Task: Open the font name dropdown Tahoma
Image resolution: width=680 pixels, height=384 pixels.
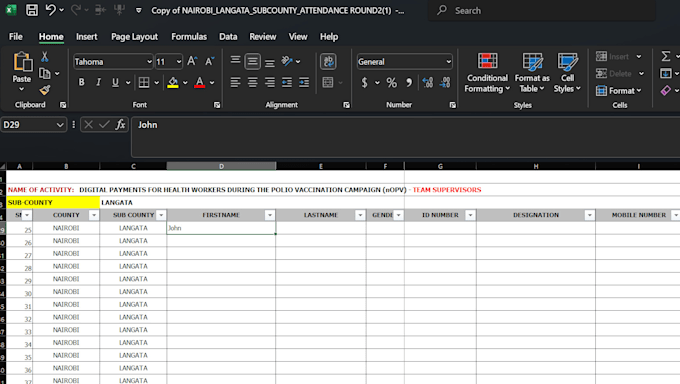Action: click(149, 62)
